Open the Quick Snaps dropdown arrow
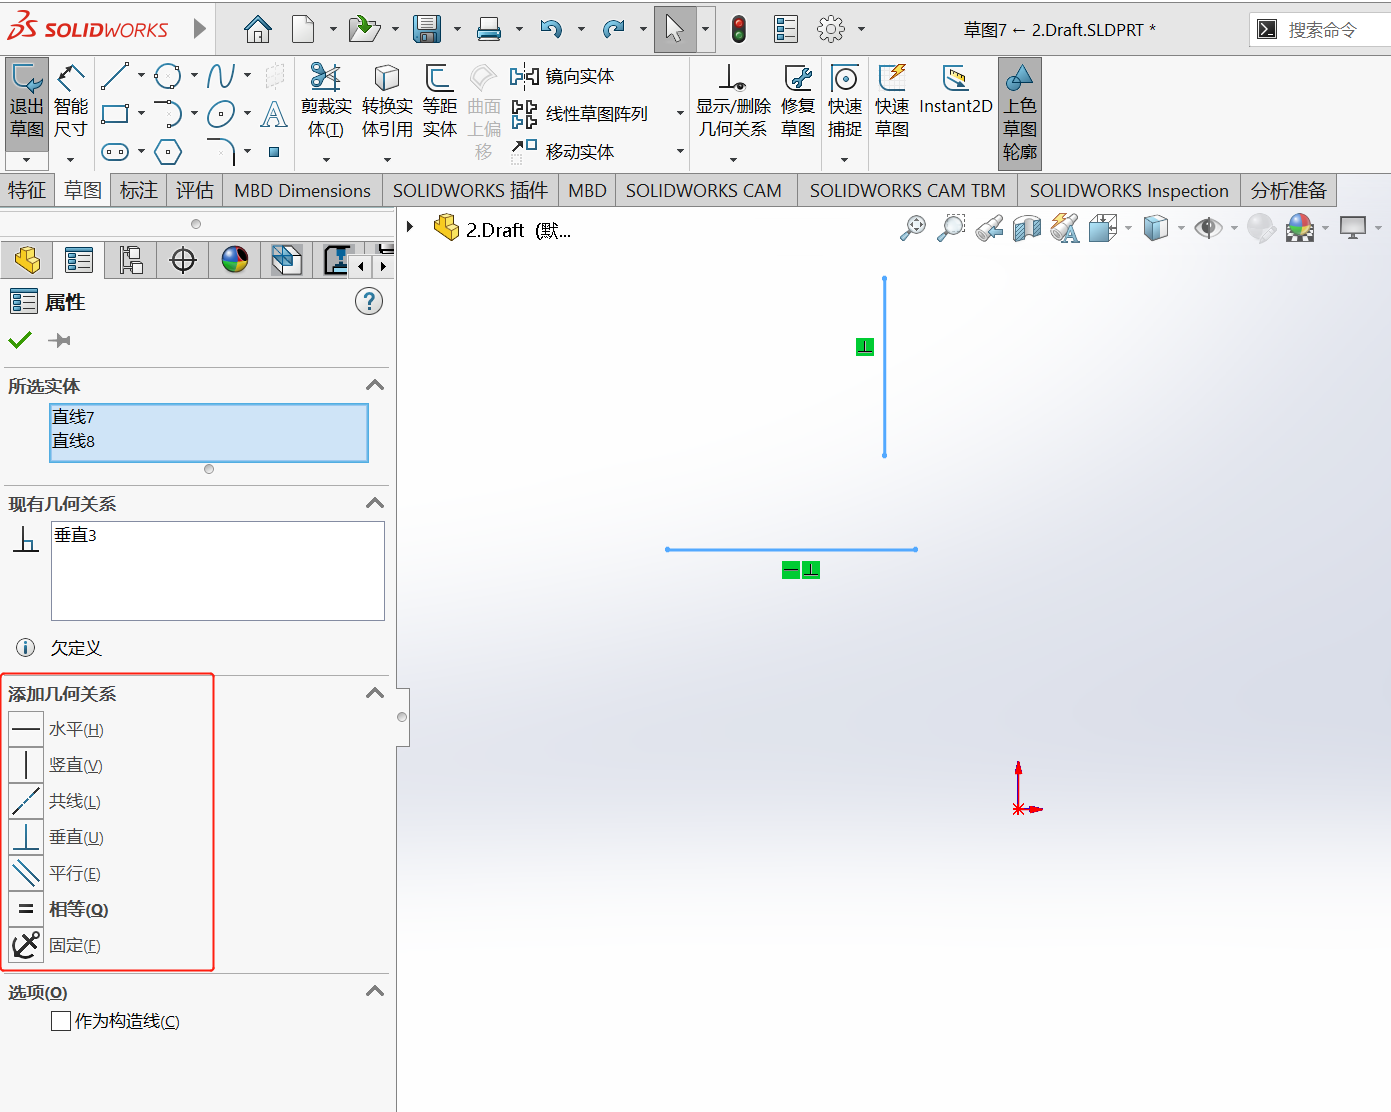This screenshot has height=1112, width=1391. pos(844,160)
